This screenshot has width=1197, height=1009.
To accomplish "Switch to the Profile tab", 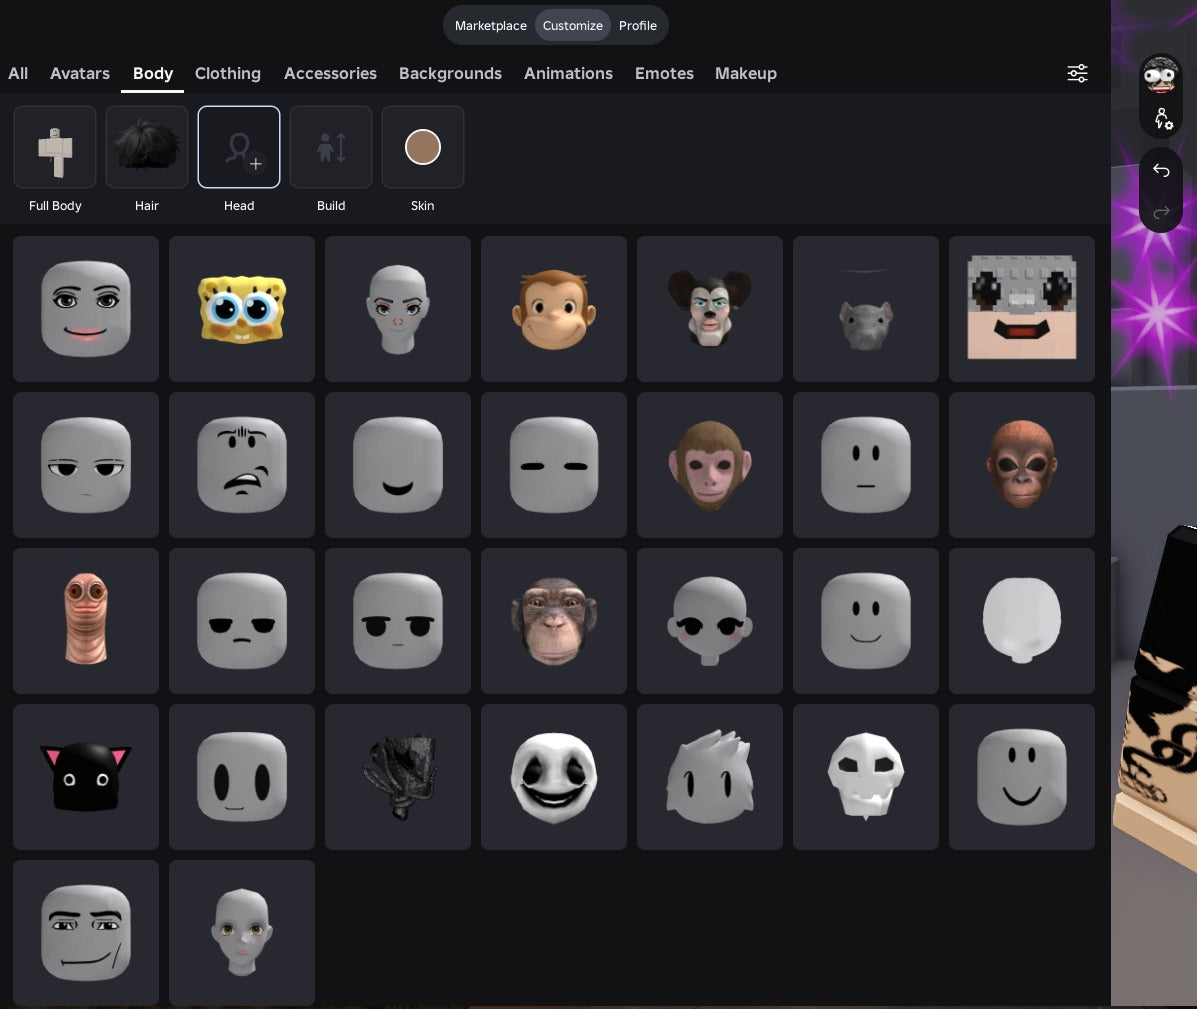I will [x=637, y=25].
